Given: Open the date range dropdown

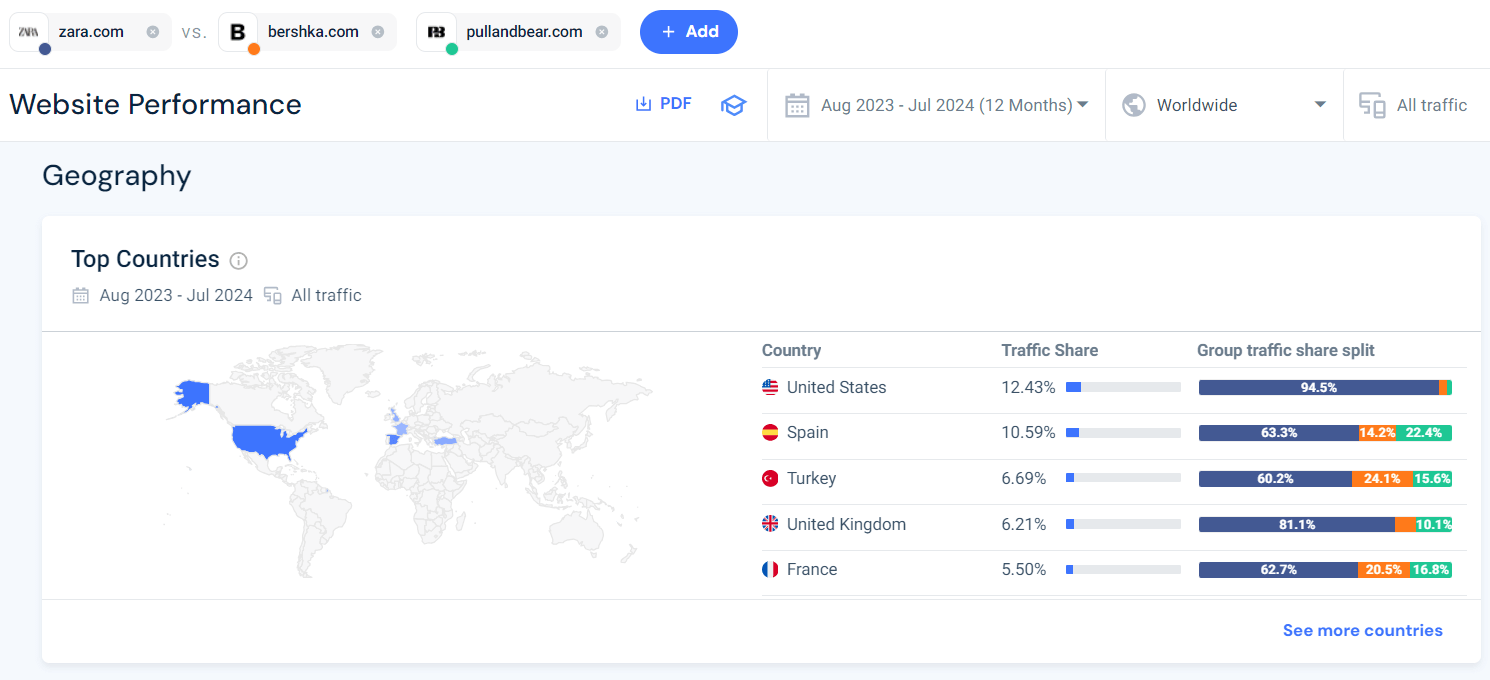Looking at the screenshot, I should (936, 105).
